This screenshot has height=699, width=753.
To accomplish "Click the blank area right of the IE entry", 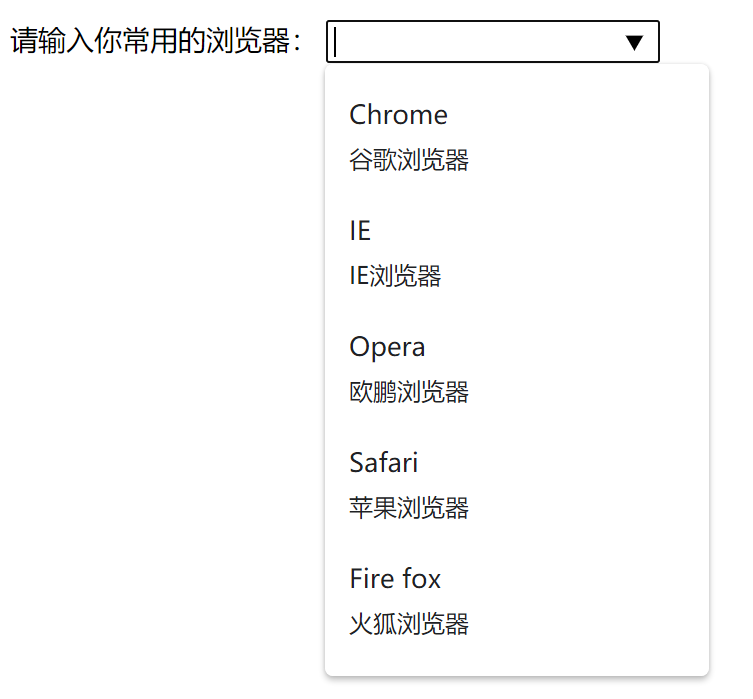I will pyautogui.click(x=576, y=253).
